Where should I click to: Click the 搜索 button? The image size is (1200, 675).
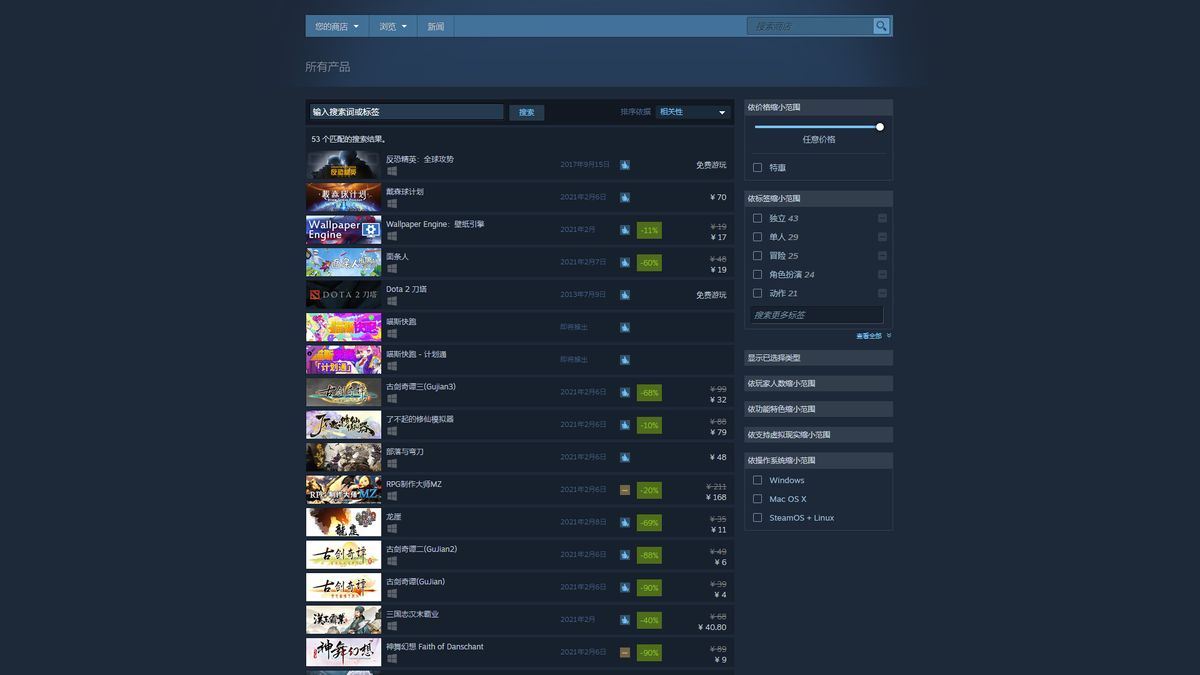[x=526, y=112]
